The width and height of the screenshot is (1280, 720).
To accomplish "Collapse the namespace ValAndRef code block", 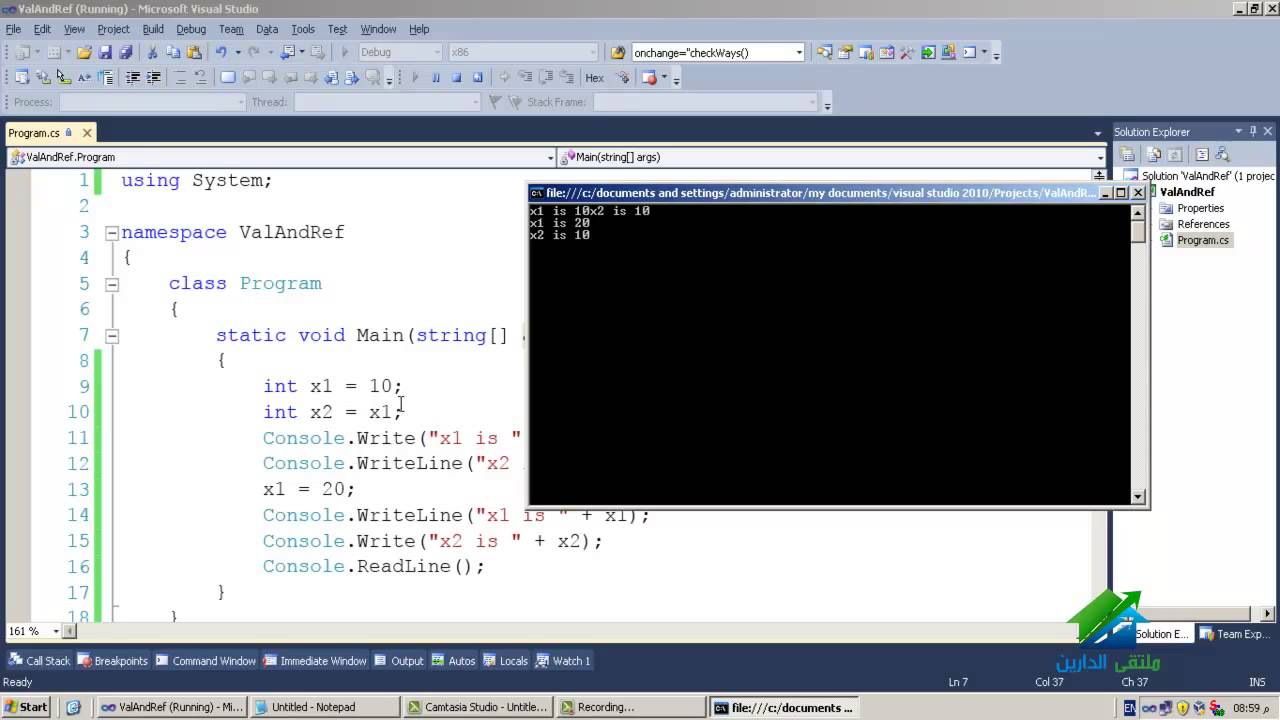I will coord(112,233).
